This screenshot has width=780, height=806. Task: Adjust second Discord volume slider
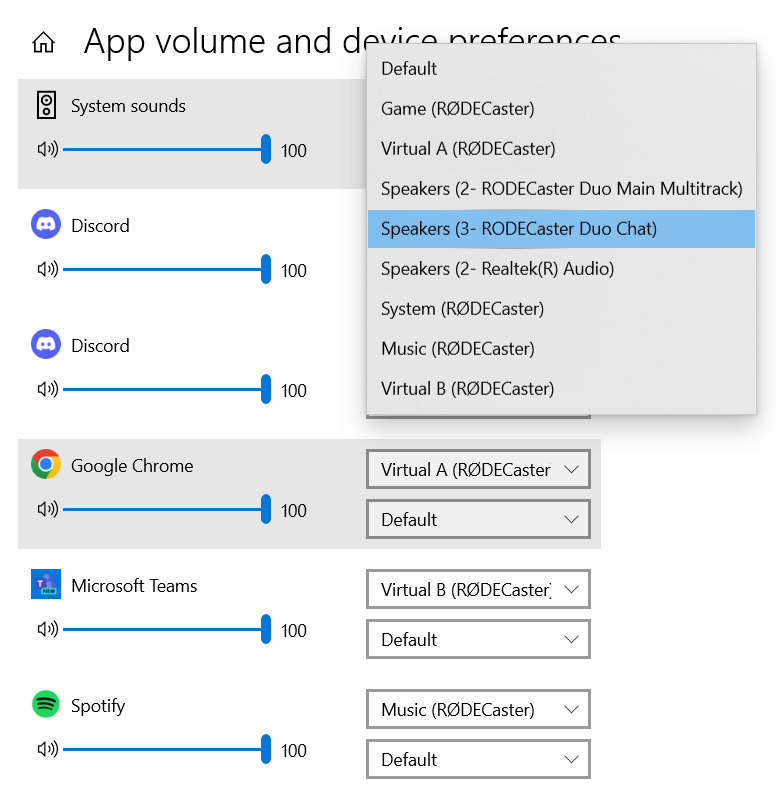tap(167, 389)
